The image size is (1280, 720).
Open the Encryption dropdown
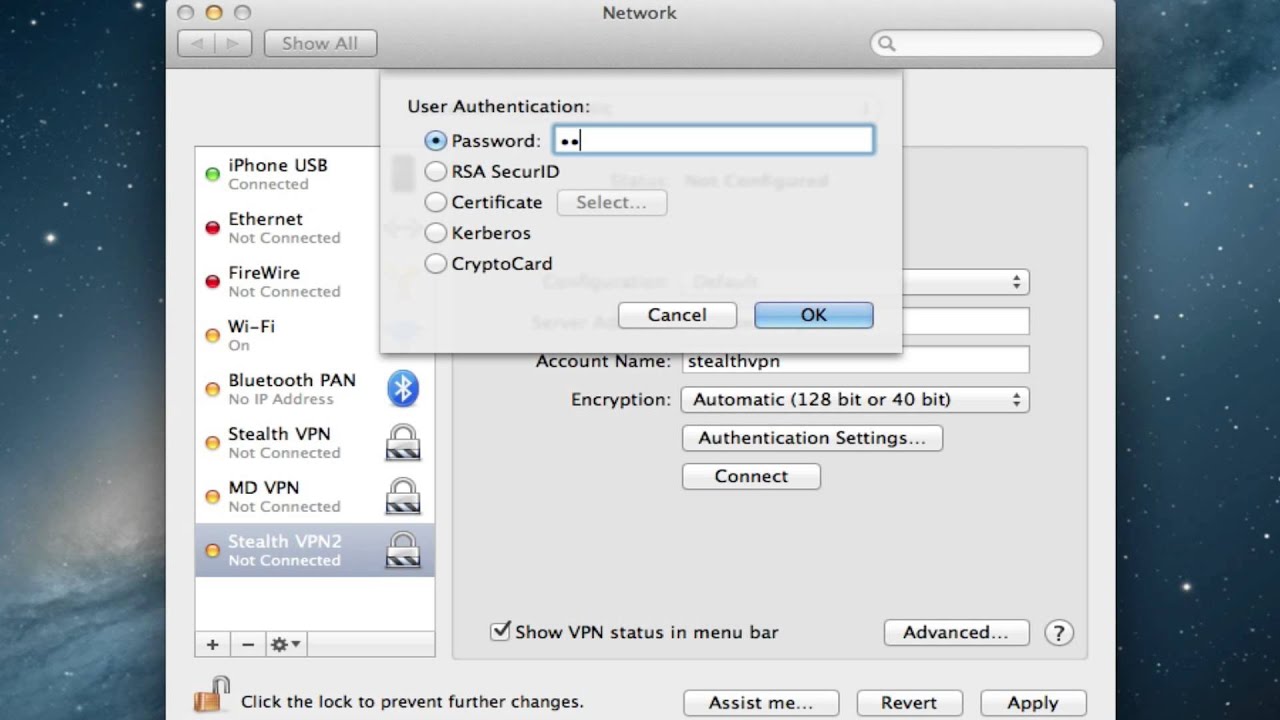tap(855, 399)
